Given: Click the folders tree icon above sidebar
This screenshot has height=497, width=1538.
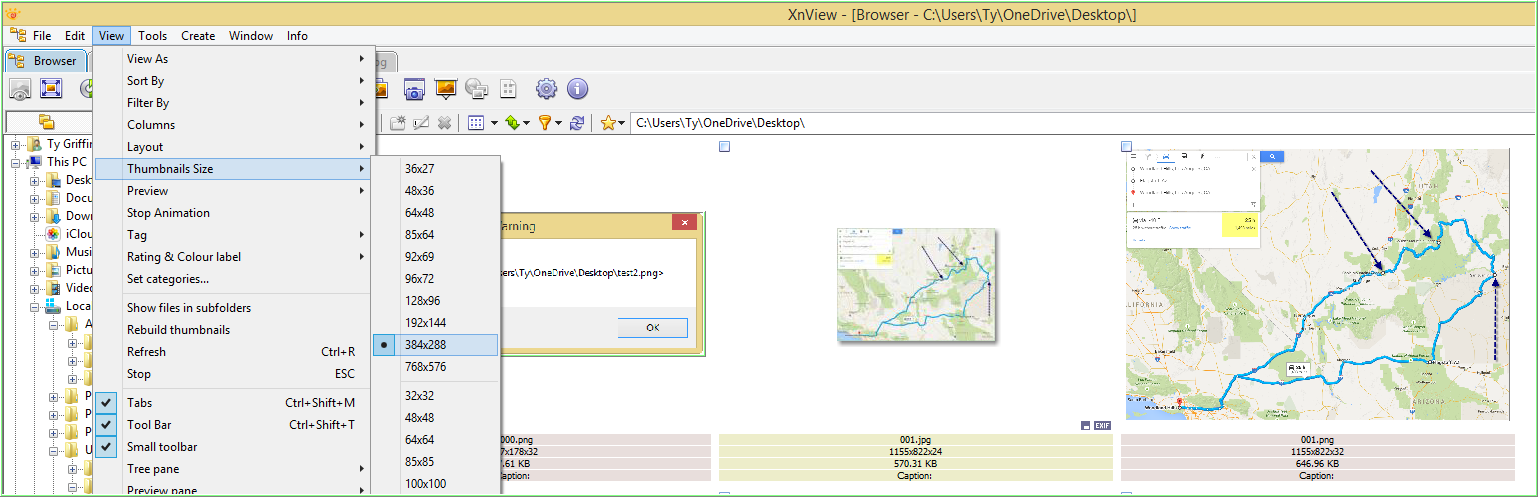Looking at the screenshot, I should tap(46, 122).
